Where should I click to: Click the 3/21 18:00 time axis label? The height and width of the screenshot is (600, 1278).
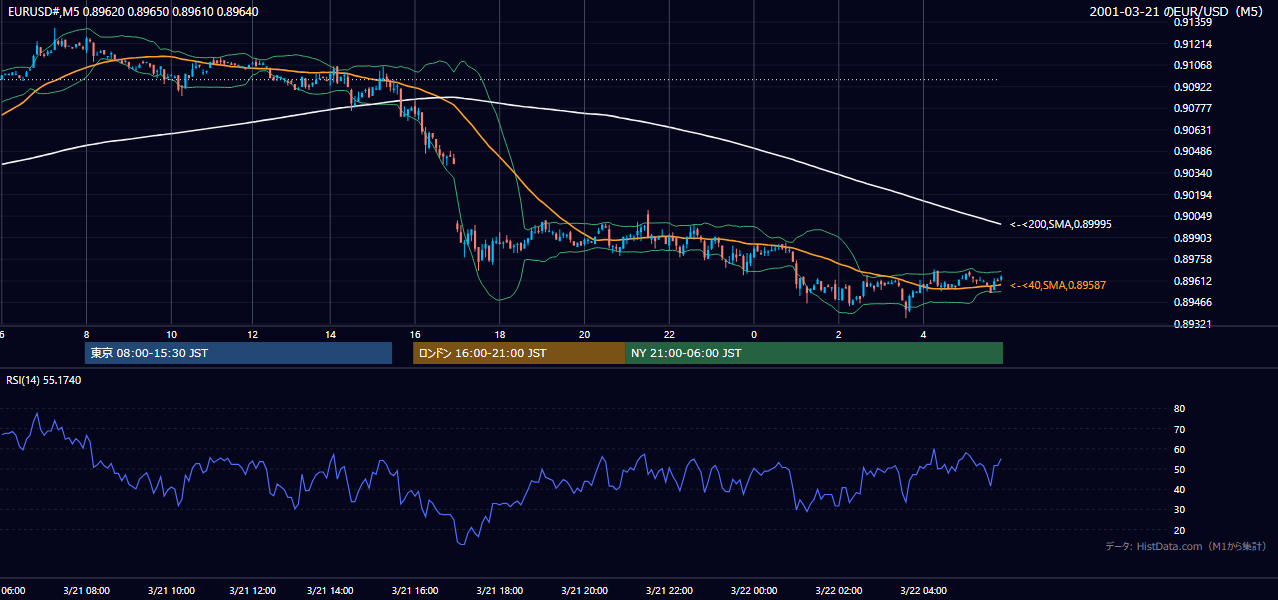tap(500, 591)
